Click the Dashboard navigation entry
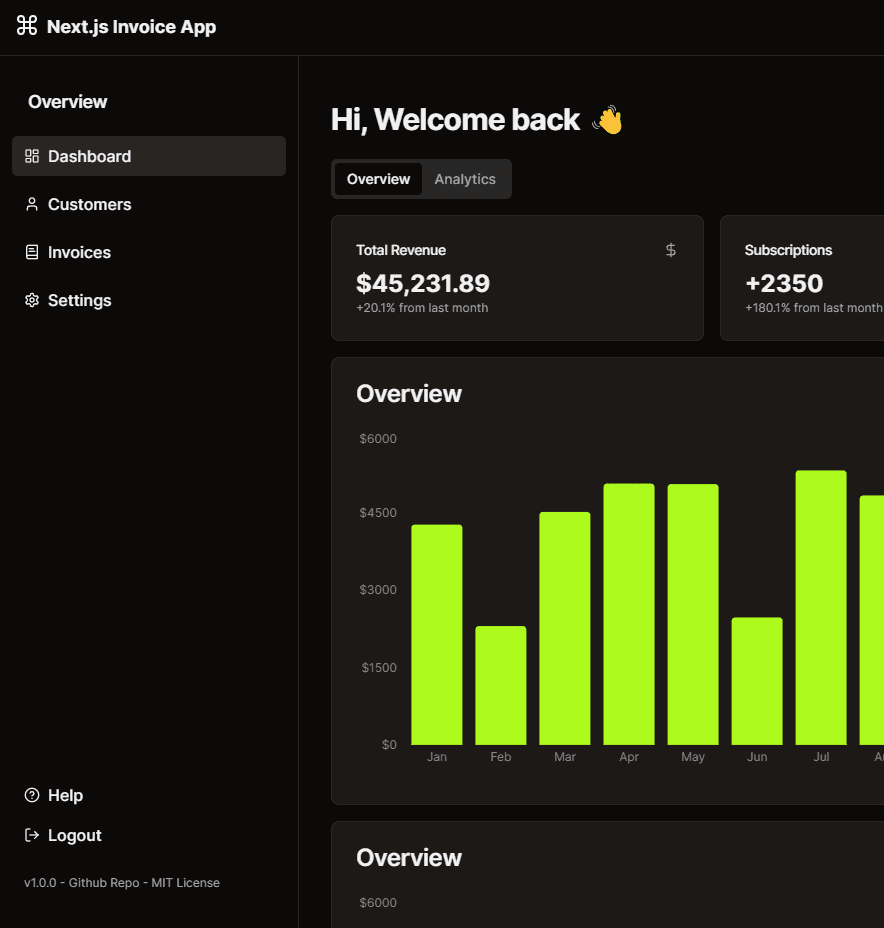 (90, 156)
